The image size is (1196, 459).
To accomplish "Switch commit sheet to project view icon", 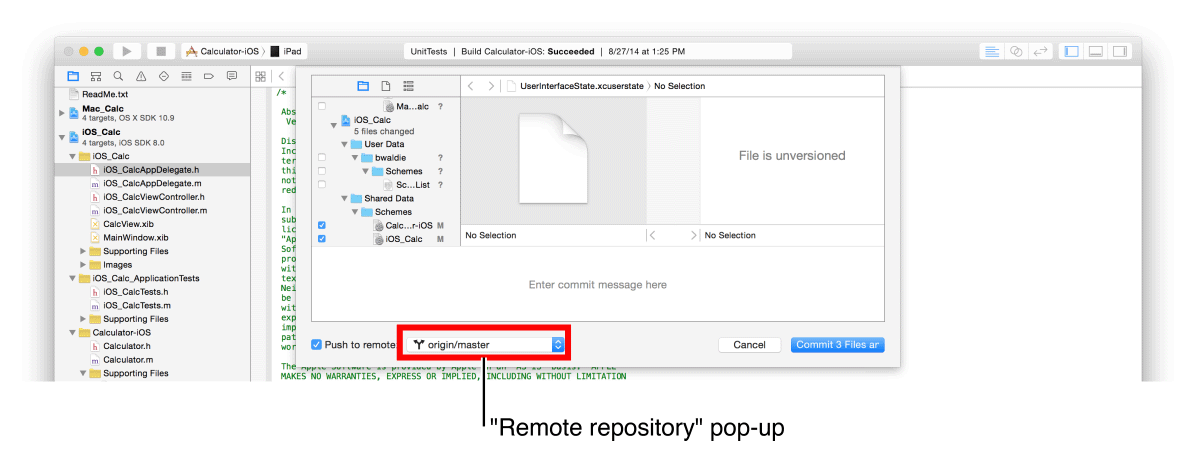I will point(363,85).
